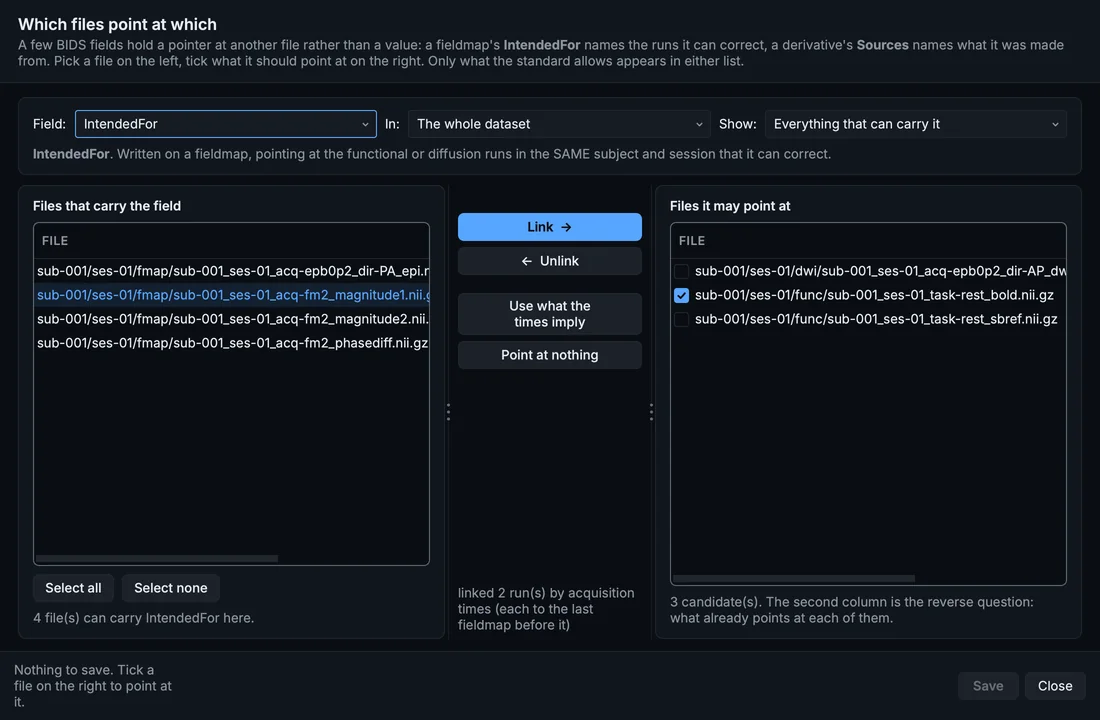Tick the checkbox for dir-AP dwi file
1100x720 pixels.
point(681,271)
